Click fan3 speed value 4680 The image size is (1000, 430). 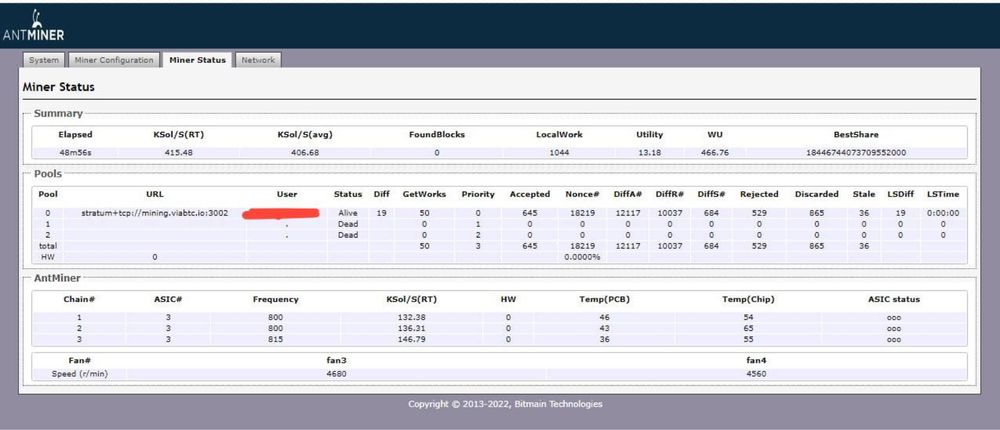pyautogui.click(x=336, y=374)
